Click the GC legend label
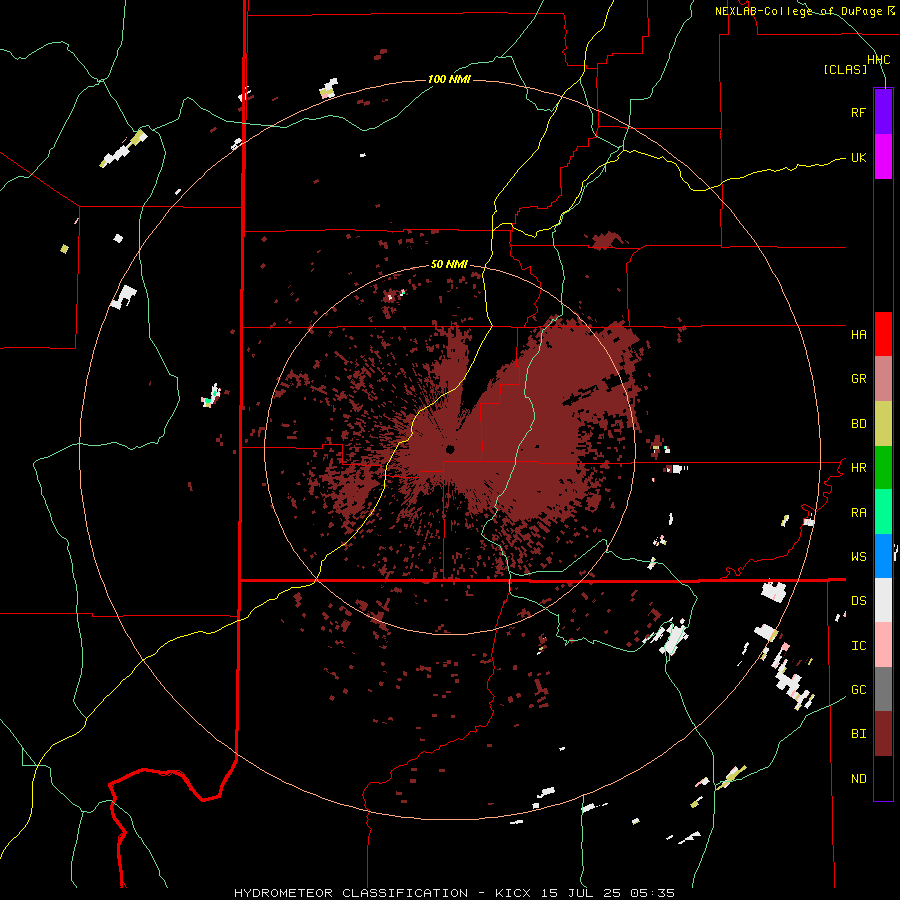 coord(858,690)
